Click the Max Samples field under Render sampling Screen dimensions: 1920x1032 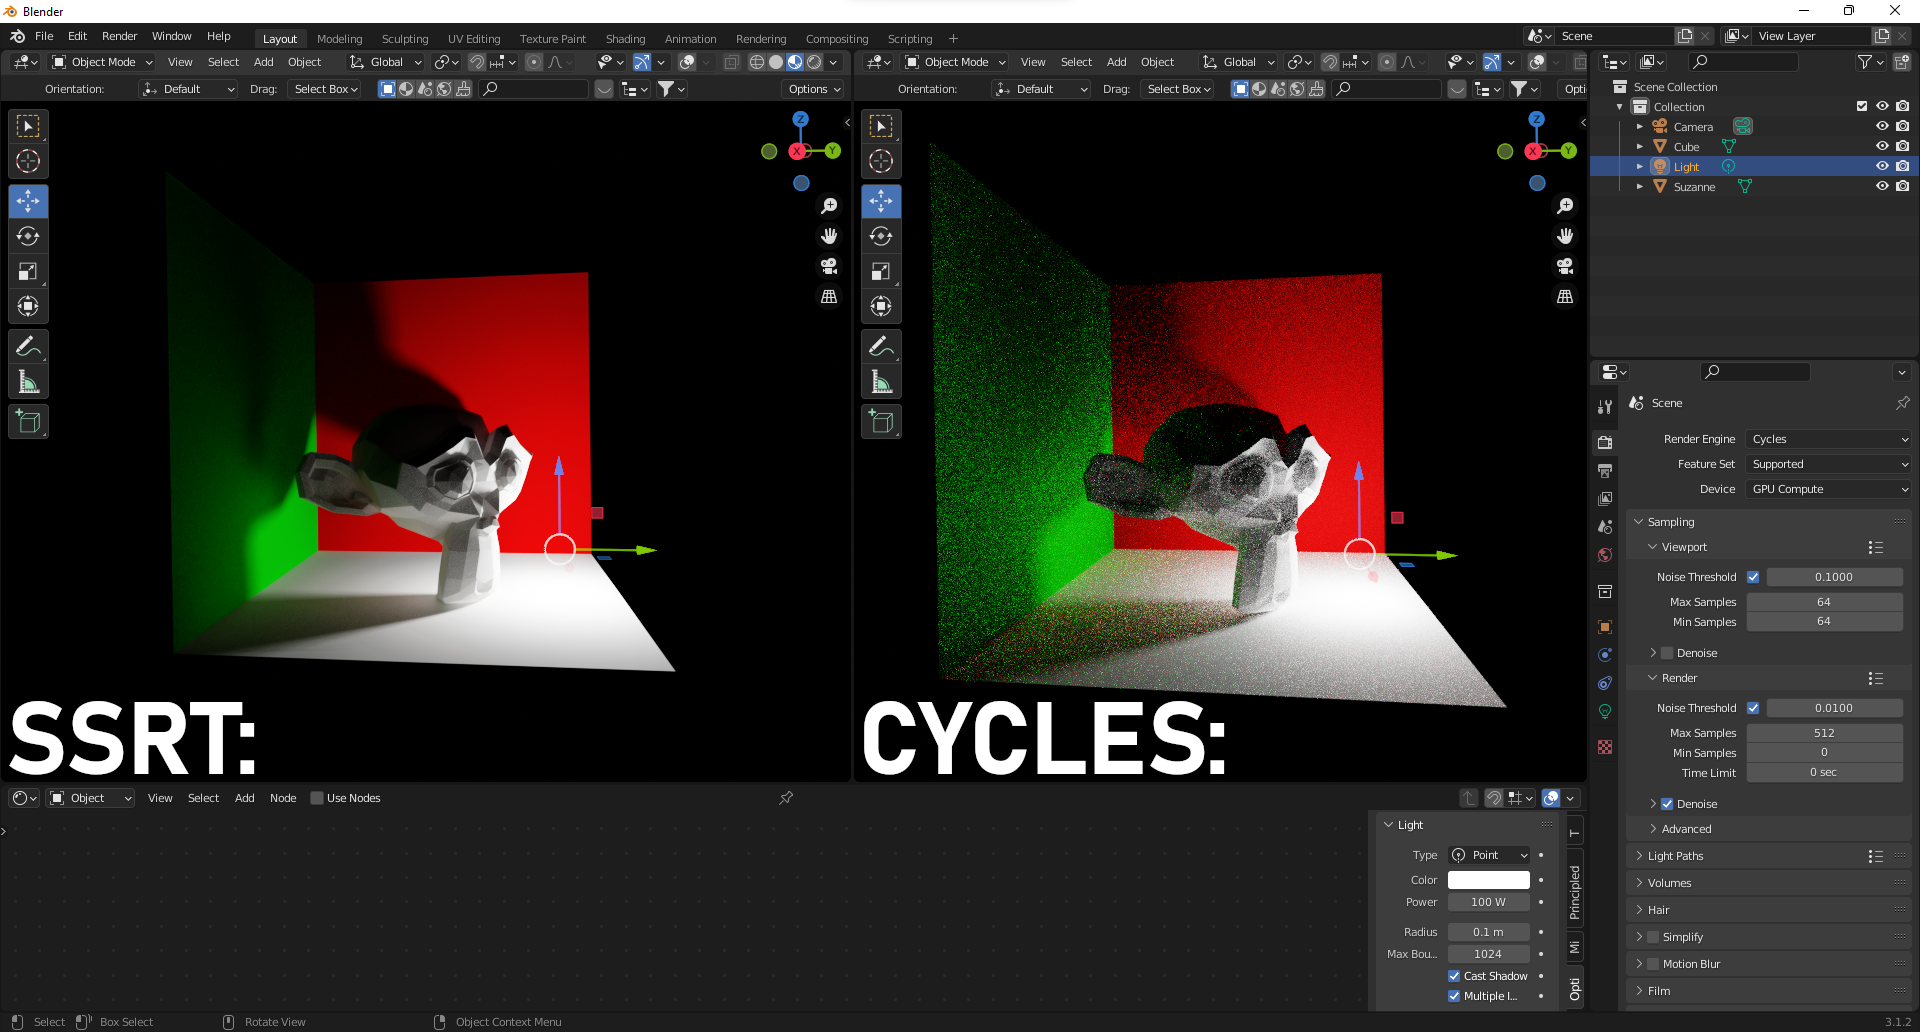click(1825, 733)
